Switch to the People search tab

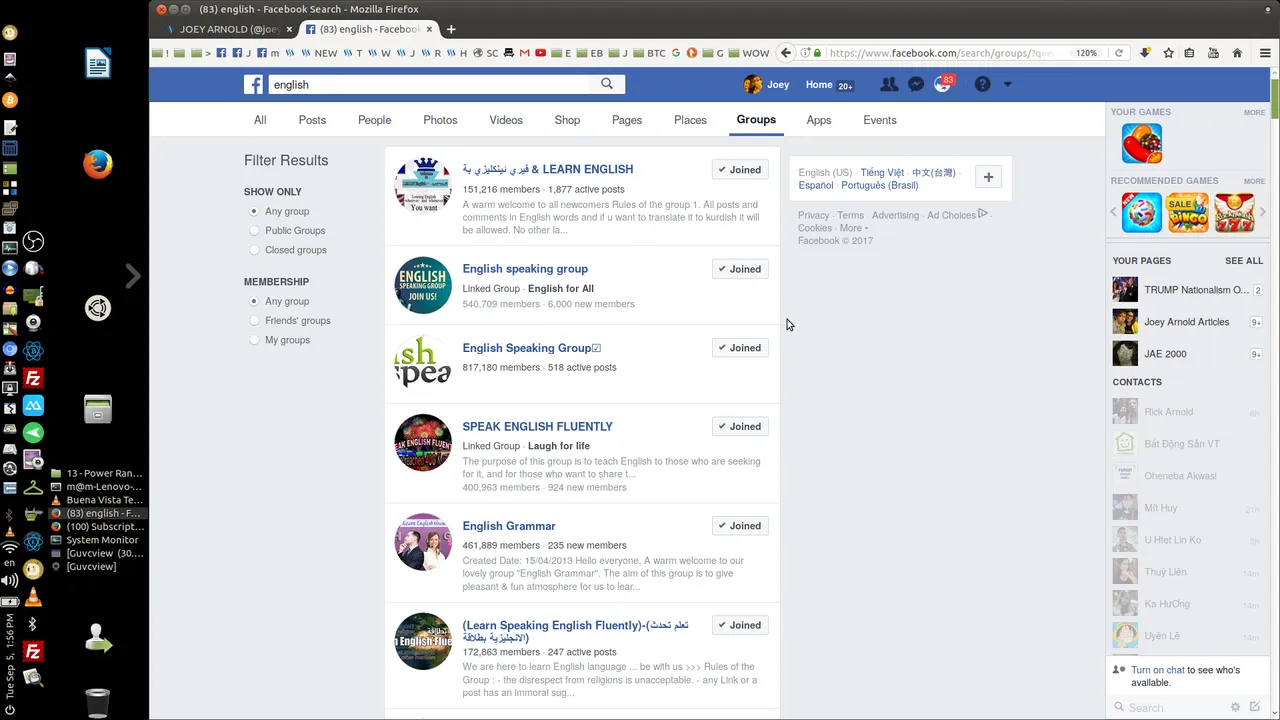pyautogui.click(x=374, y=120)
